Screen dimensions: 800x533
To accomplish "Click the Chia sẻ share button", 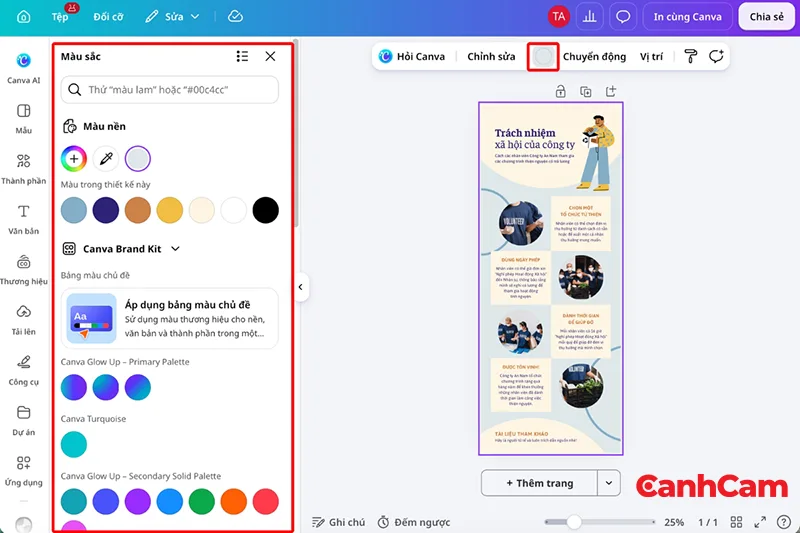I will [766, 17].
